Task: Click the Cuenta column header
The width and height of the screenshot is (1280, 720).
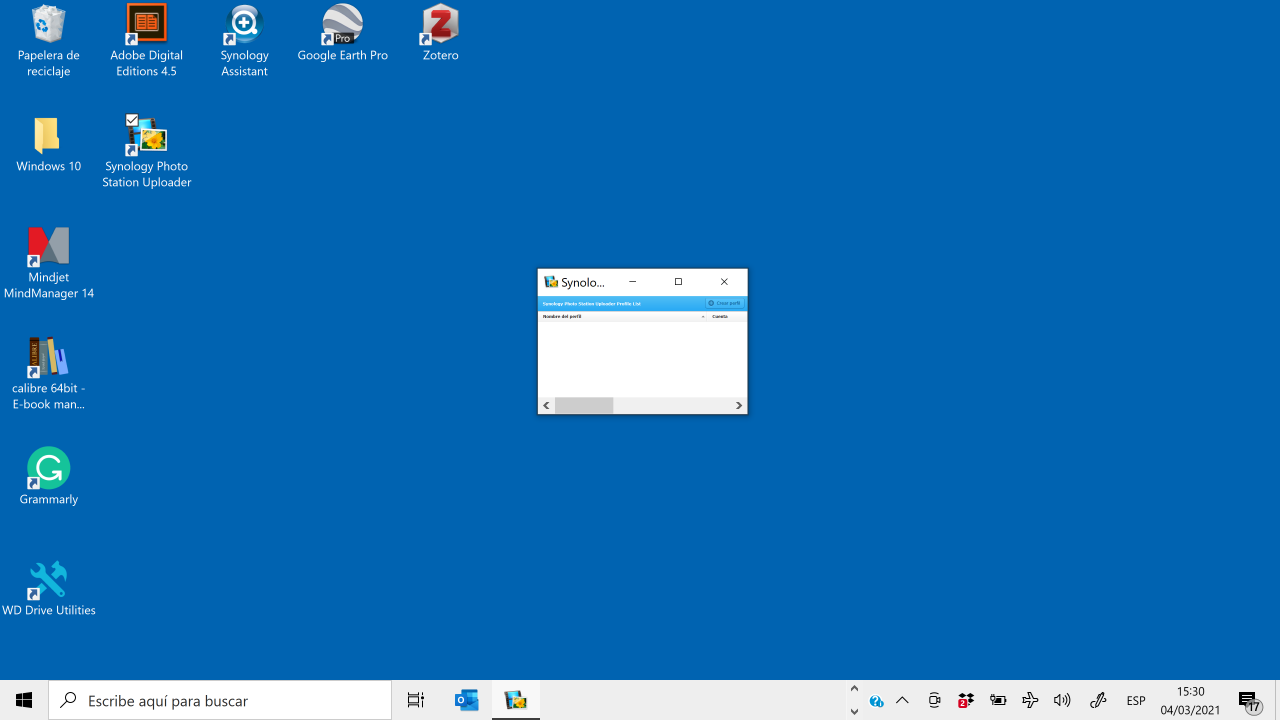Action: 728,316
